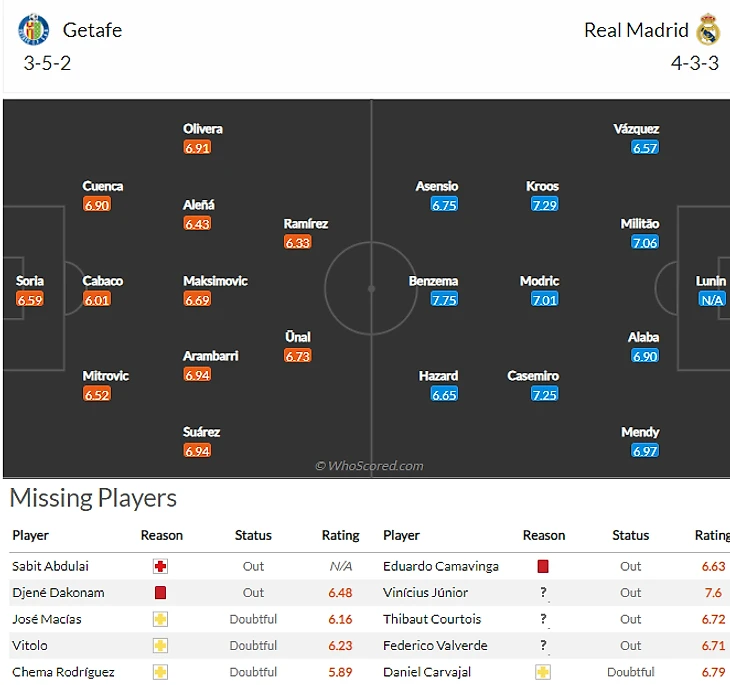The height and width of the screenshot is (685, 730).
Task: Select player Ünal on the pitch
Action: [297, 337]
